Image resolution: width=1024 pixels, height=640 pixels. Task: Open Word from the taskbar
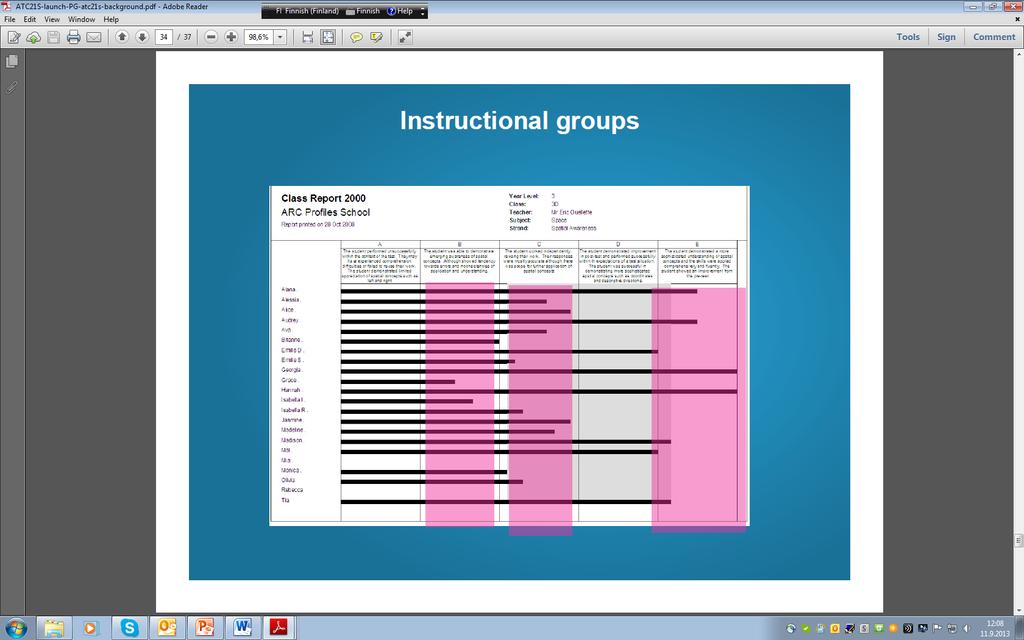click(x=242, y=628)
